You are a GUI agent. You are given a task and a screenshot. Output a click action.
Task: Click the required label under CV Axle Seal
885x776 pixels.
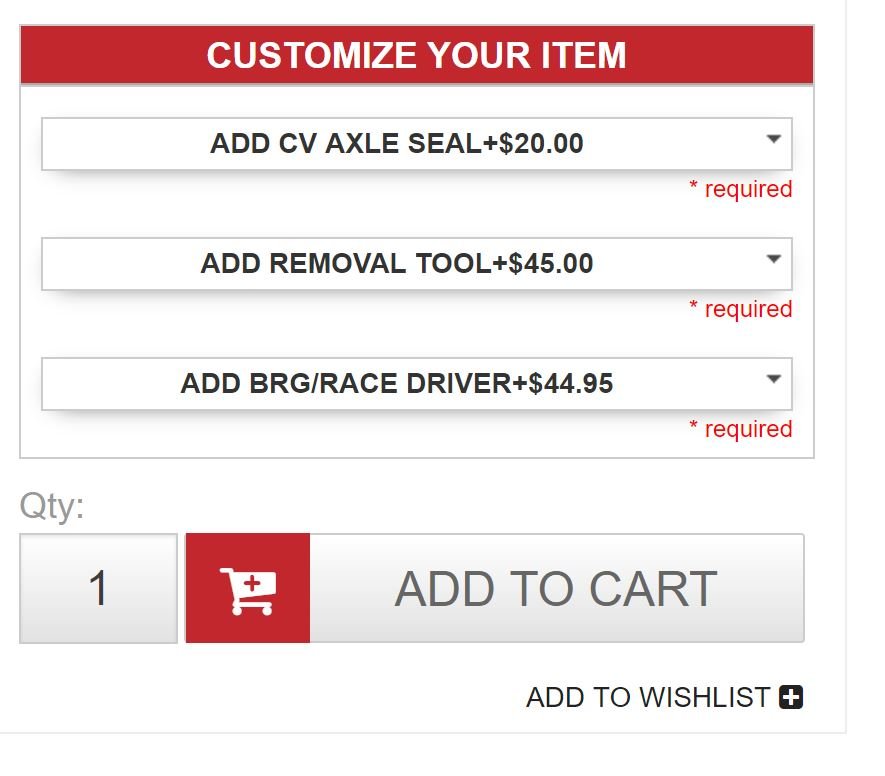741,188
